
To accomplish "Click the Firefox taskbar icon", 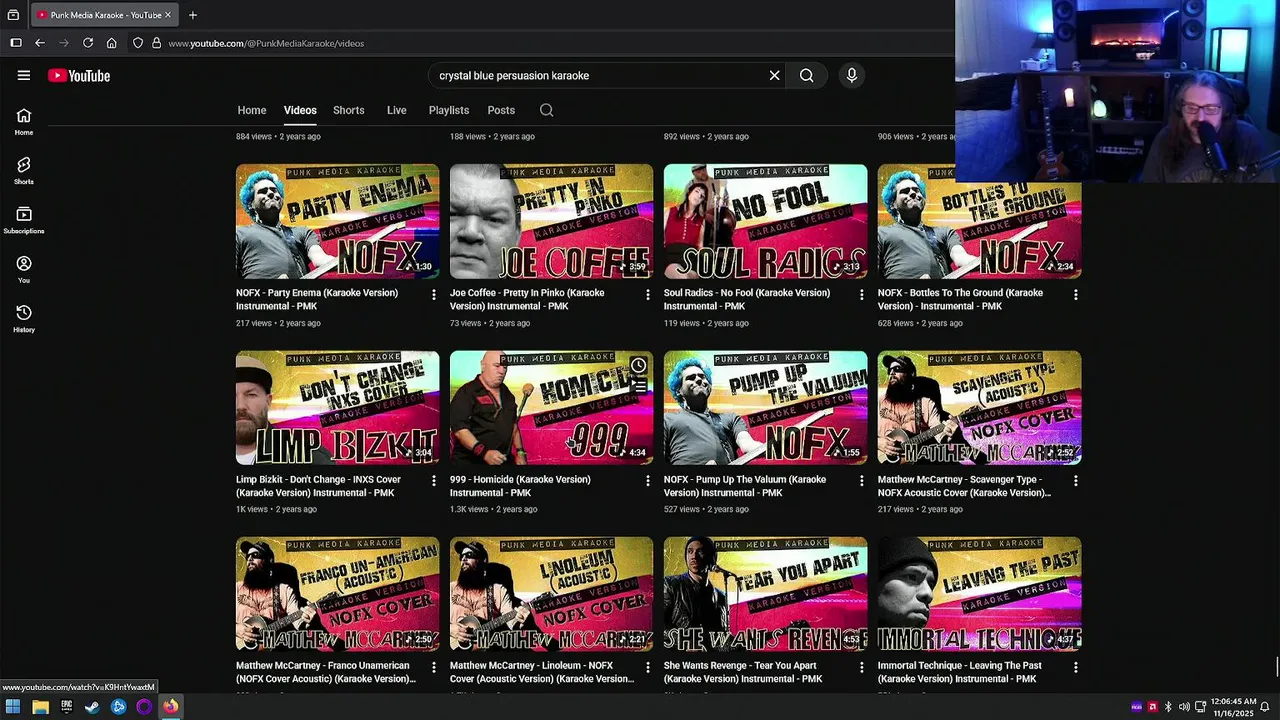I will (170, 707).
